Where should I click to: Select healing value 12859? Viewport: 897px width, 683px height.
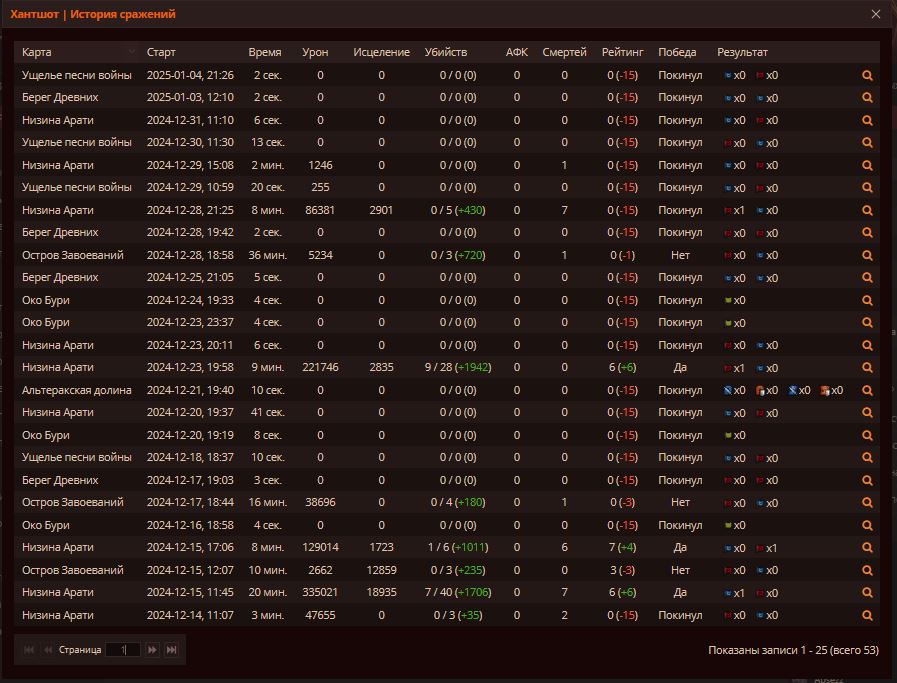[382, 570]
